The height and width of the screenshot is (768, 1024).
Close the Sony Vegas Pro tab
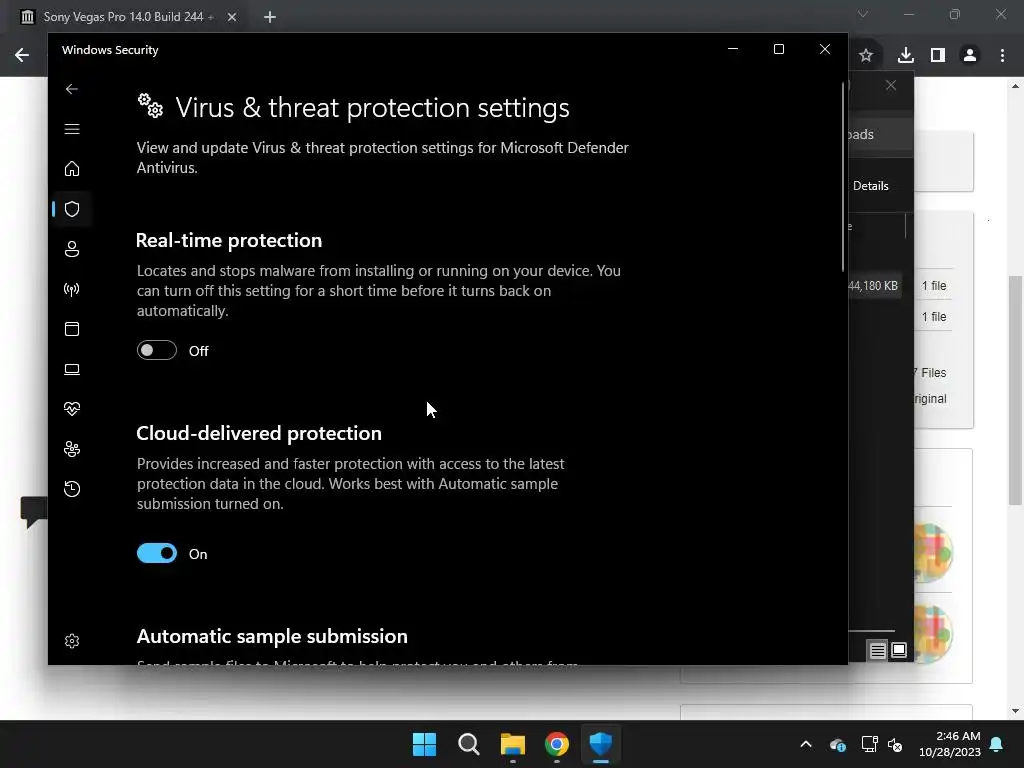coord(232,17)
